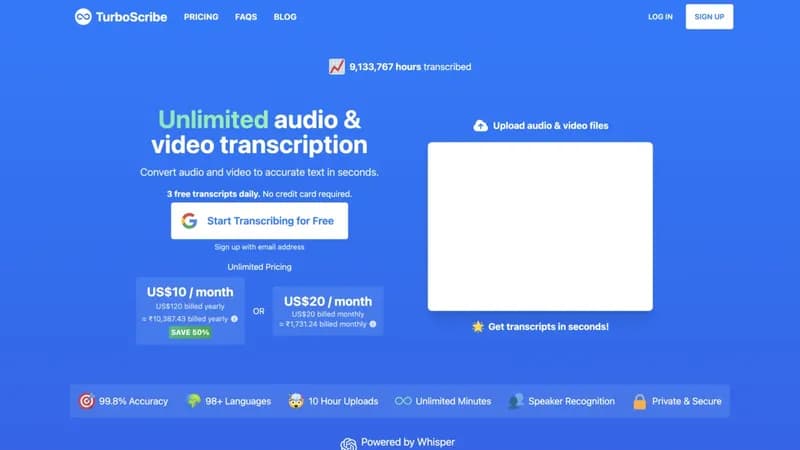This screenshot has width=800, height=450.
Task: Click Get transcripts in seconds! text
Action: (x=548, y=327)
